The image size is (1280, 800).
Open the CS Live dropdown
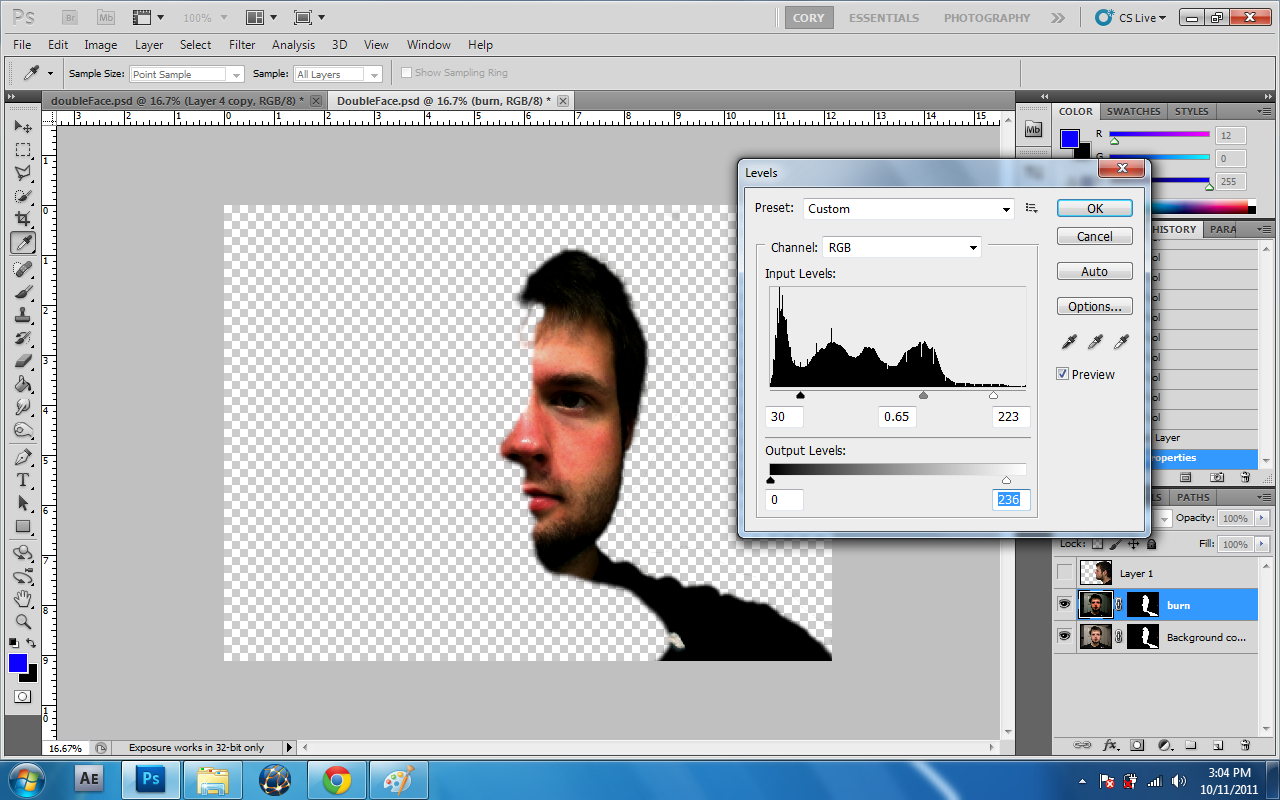[x=1131, y=17]
